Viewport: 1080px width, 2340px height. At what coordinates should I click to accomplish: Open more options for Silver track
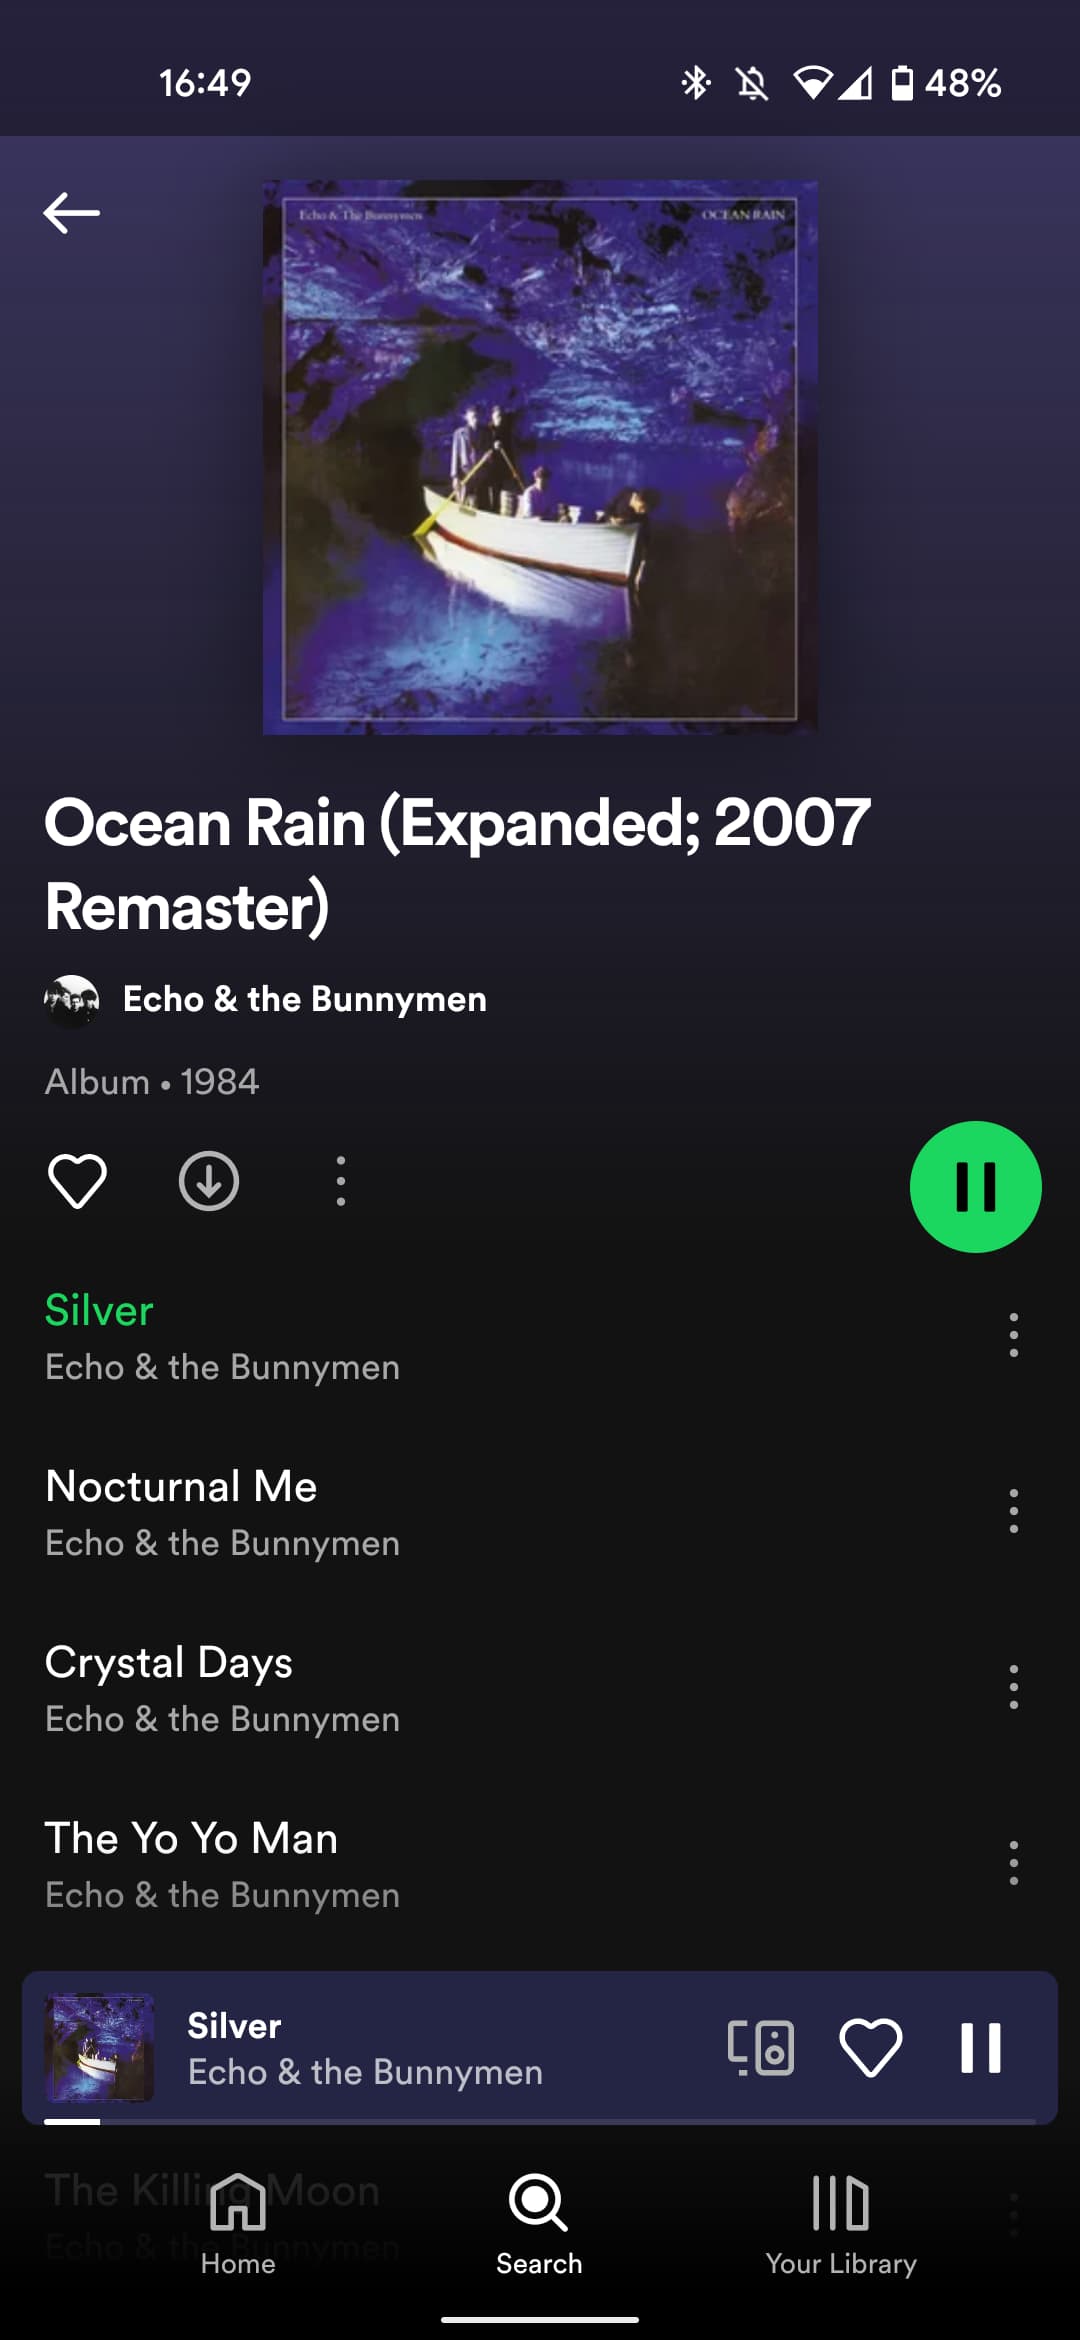(x=1014, y=1335)
